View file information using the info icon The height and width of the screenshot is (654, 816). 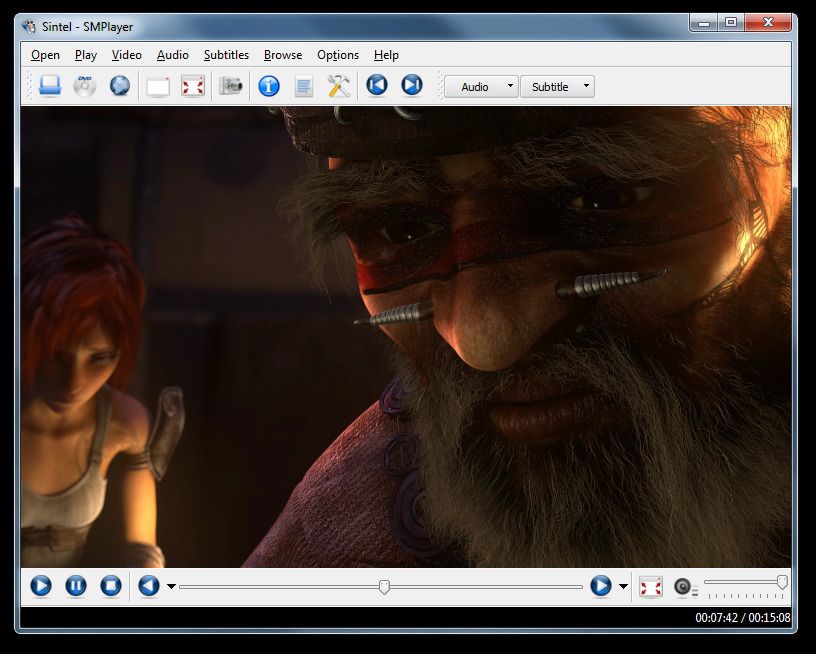pyautogui.click(x=268, y=86)
